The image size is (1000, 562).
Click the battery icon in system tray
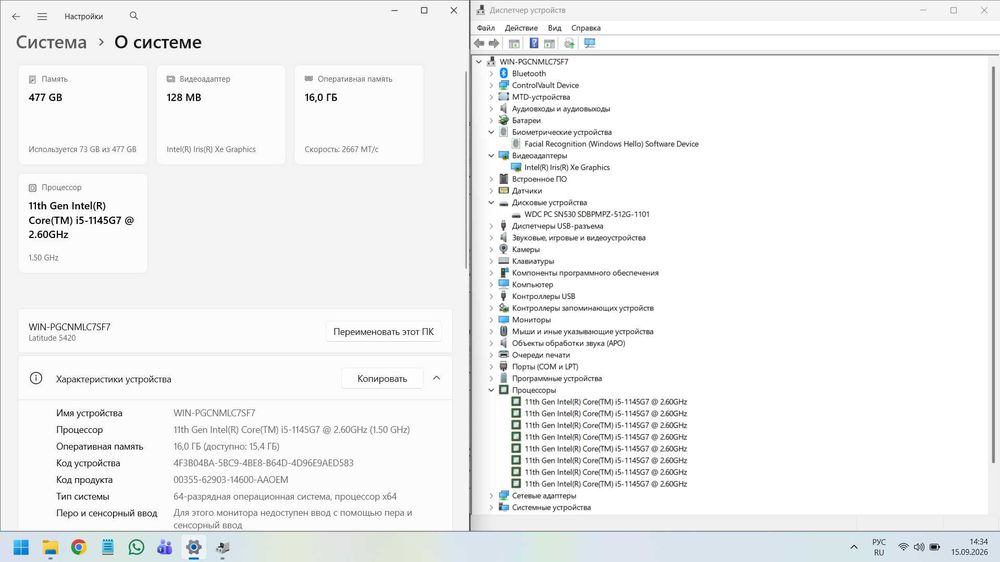pos(935,547)
